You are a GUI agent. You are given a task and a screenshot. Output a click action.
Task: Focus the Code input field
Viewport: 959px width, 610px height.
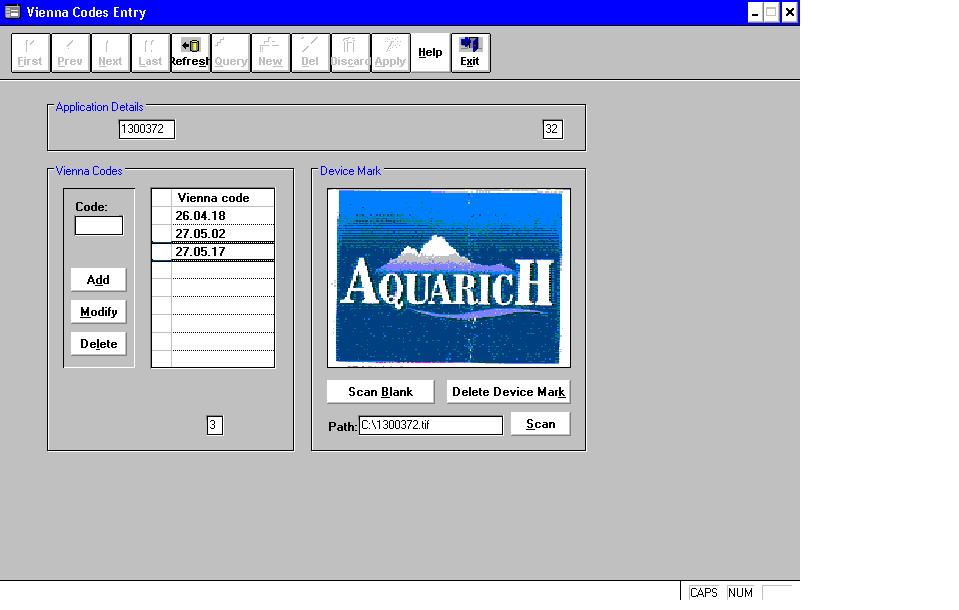99,226
